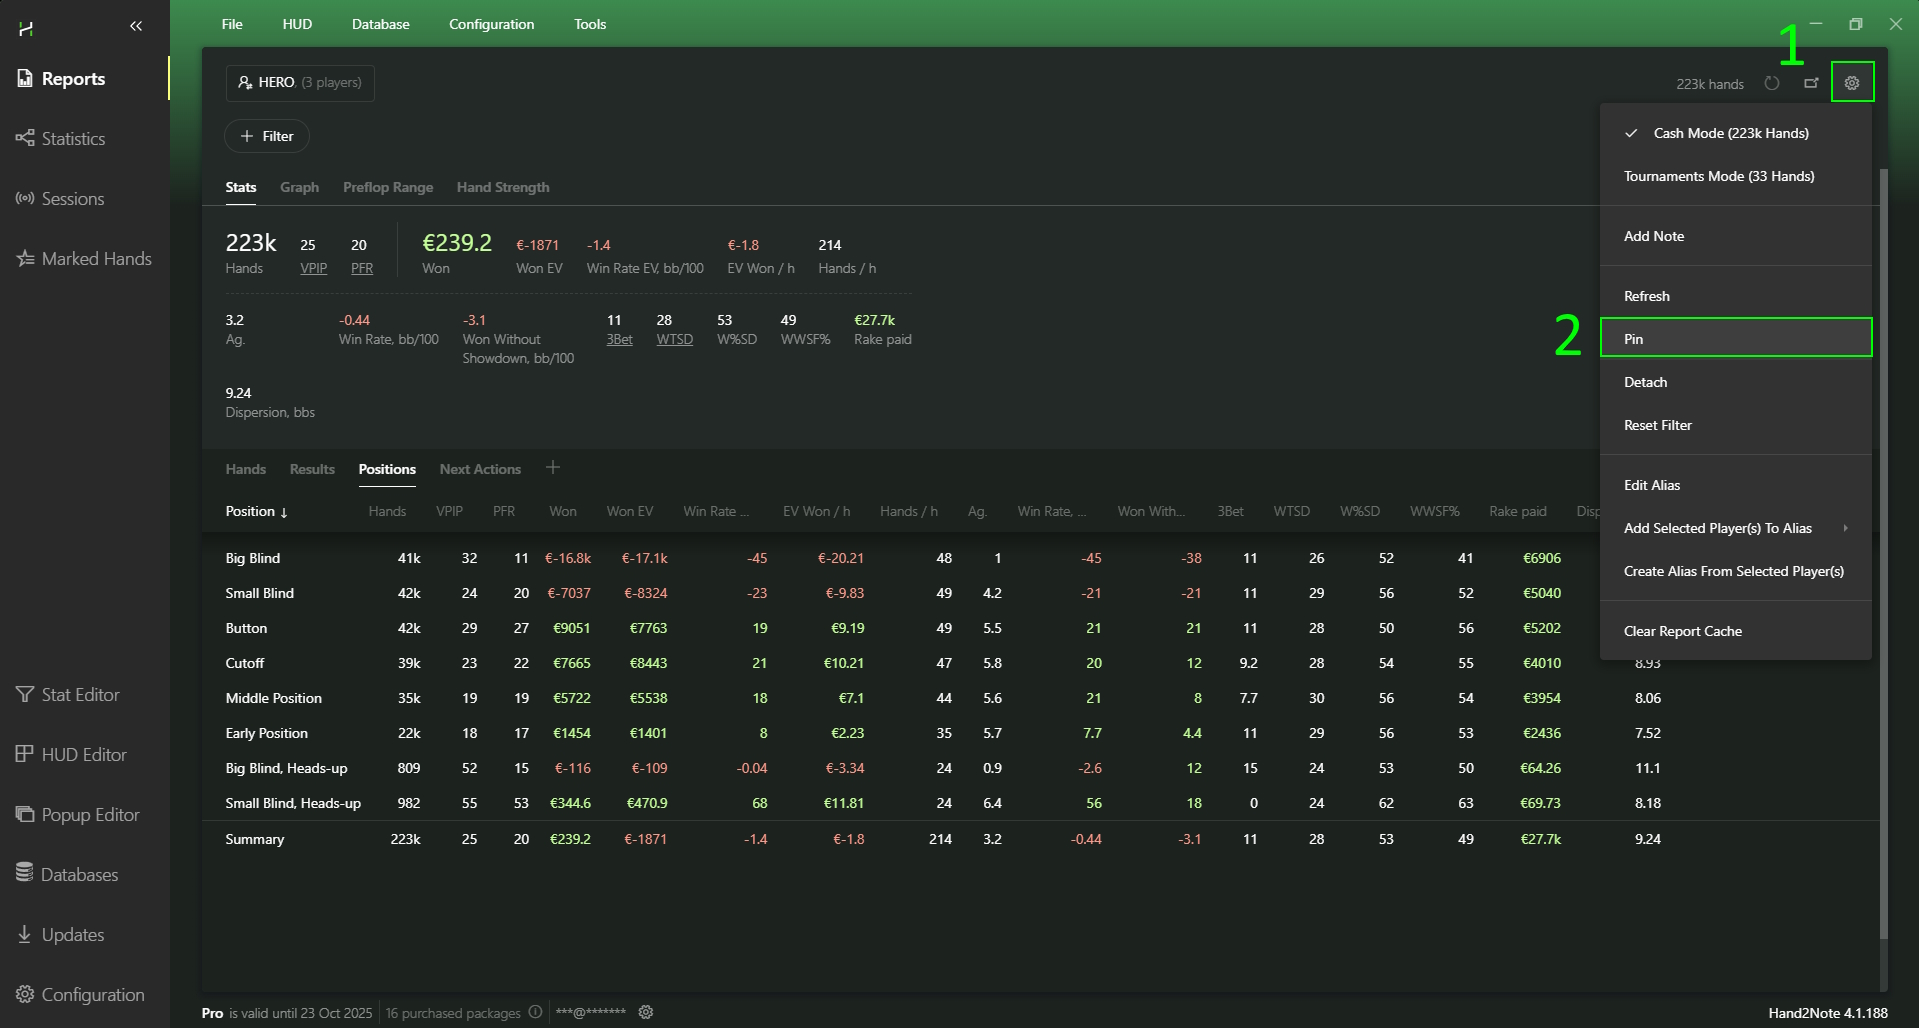Open the Database menu
The width and height of the screenshot is (1919, 1028).
380,24
